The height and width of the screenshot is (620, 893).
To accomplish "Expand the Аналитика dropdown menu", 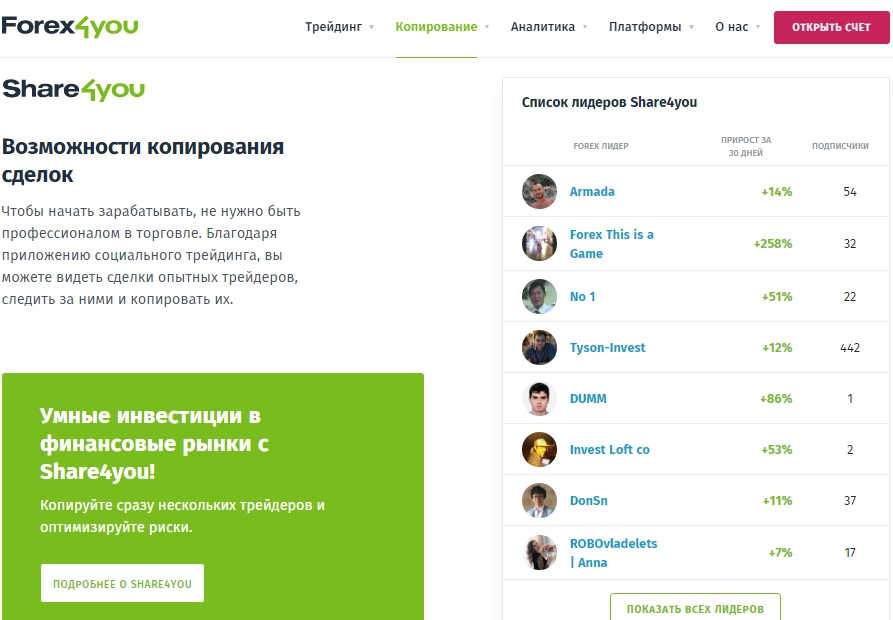I will pyautogui.click(x=549, y=27).
